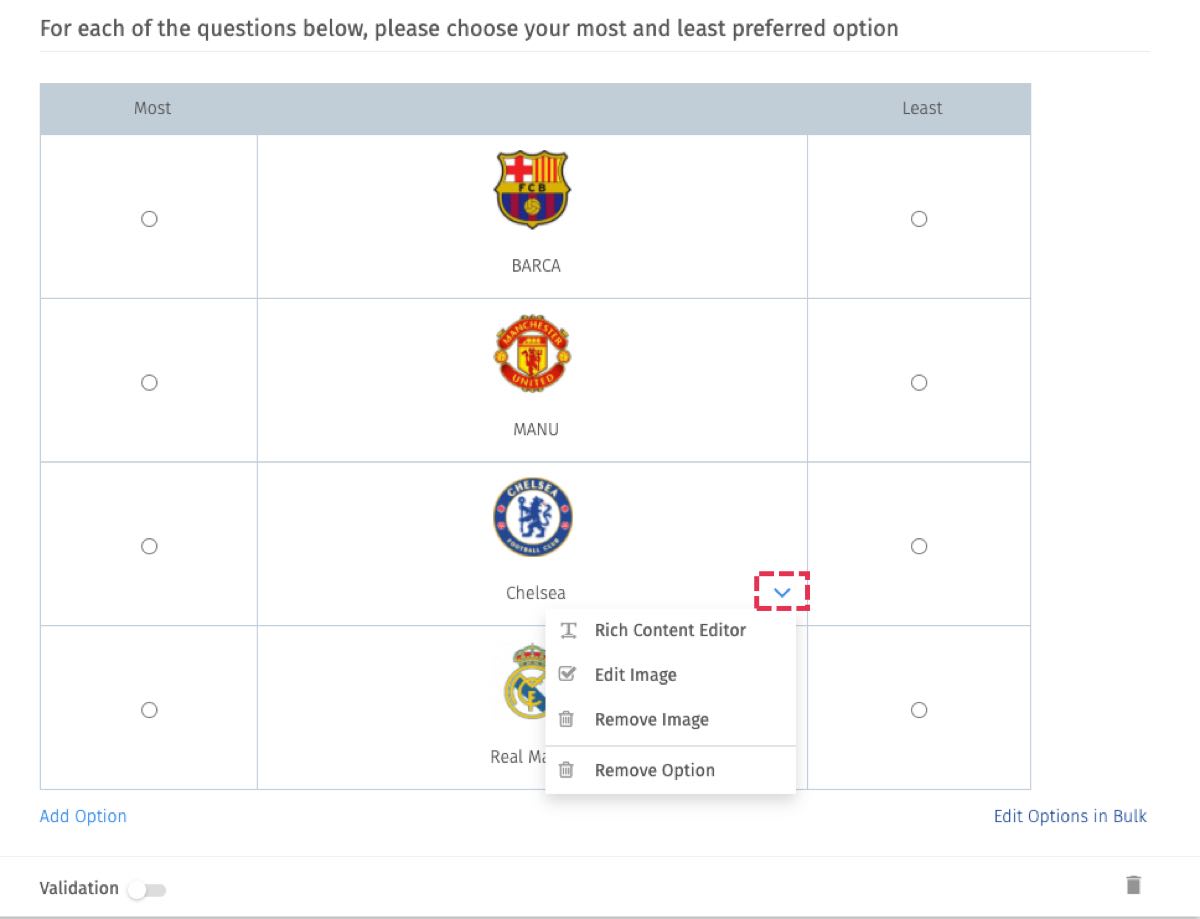Open the Chelsea option dropdown chevron
This screenshot has height=919, width=1200.
782,592
